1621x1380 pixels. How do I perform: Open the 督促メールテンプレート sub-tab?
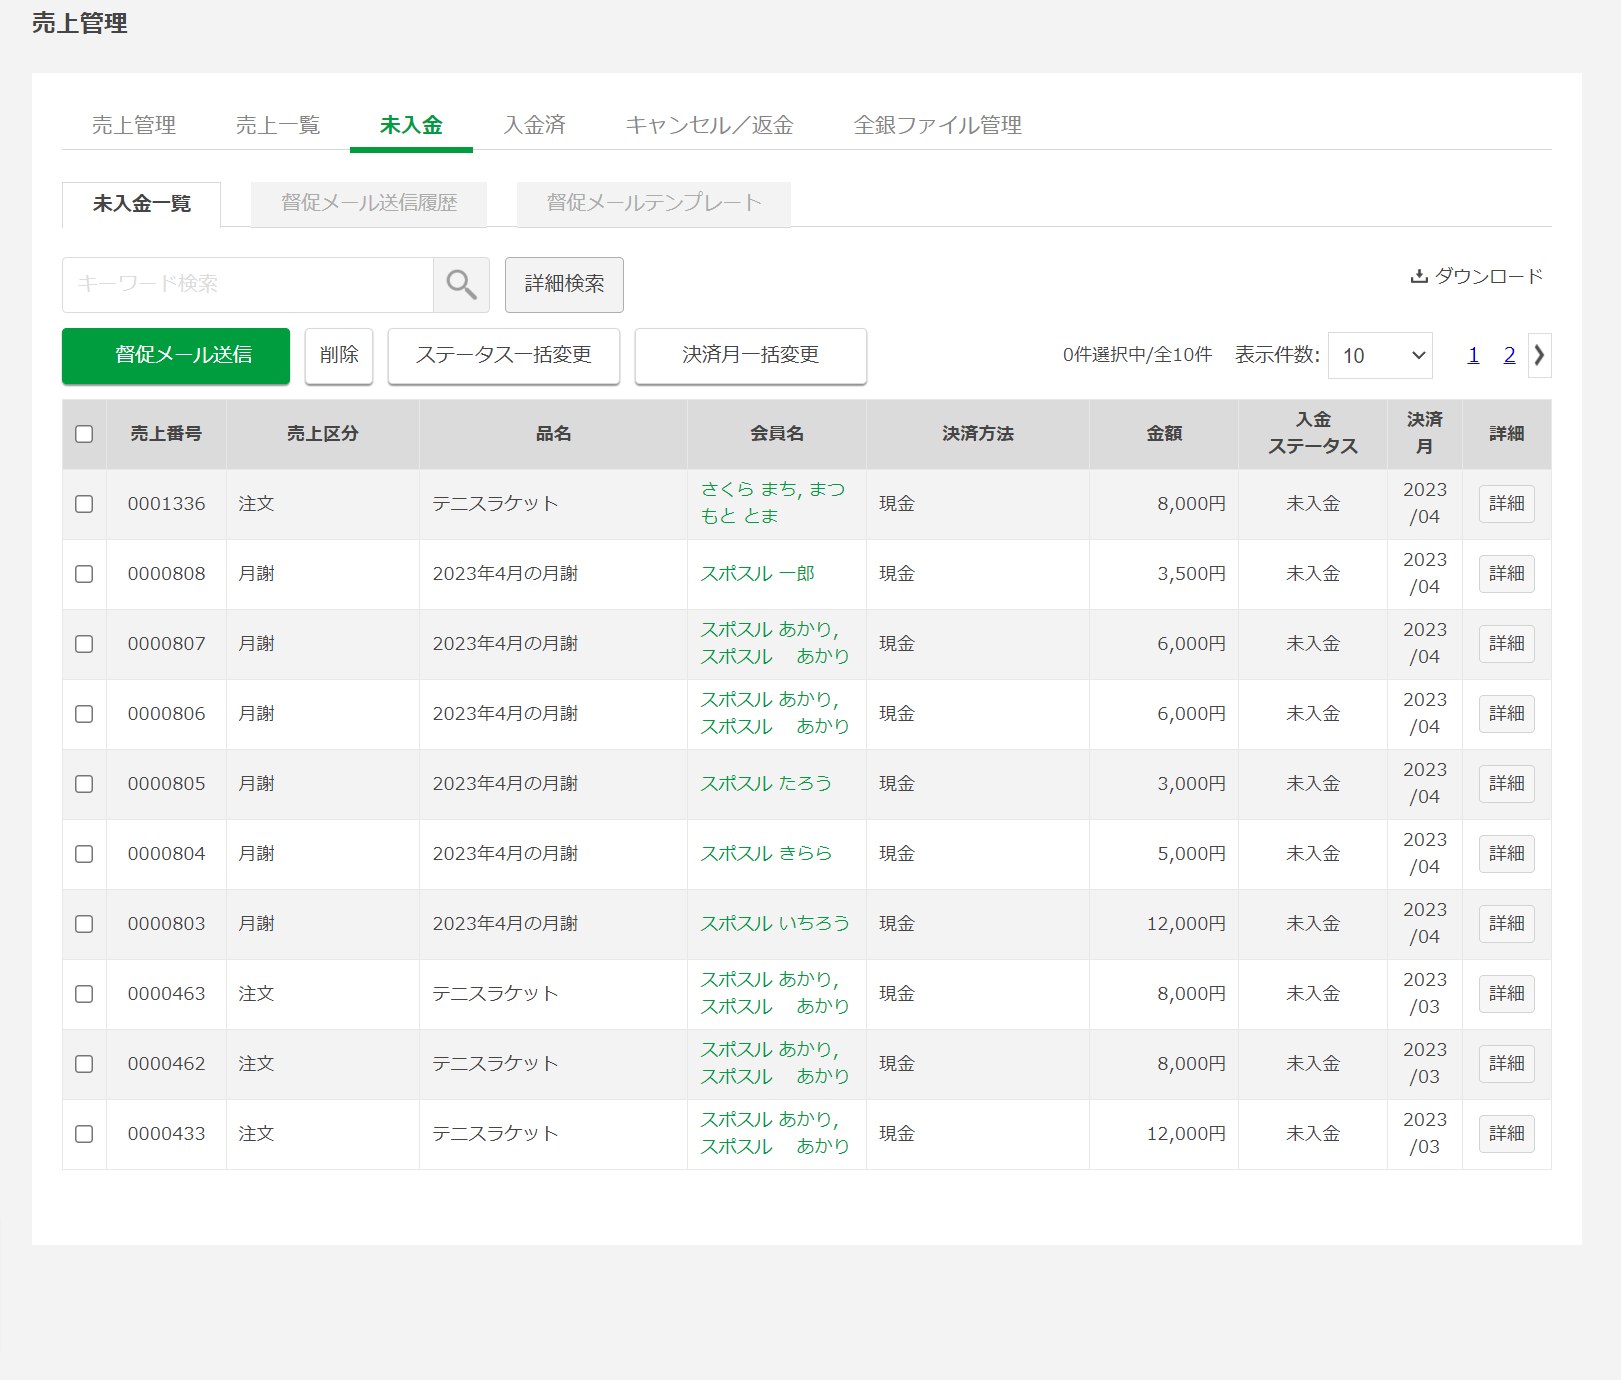point(654,204)
